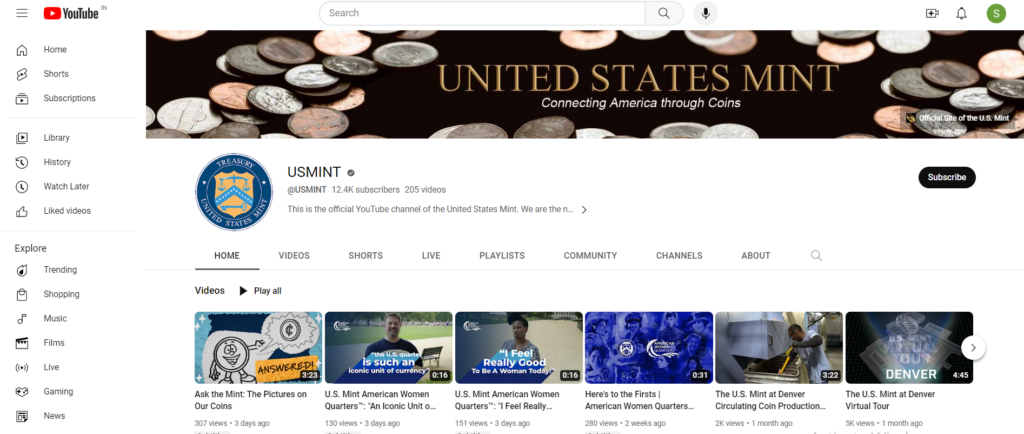
Task: Switch to the CHANNELS tab
Action: [679, 256]
